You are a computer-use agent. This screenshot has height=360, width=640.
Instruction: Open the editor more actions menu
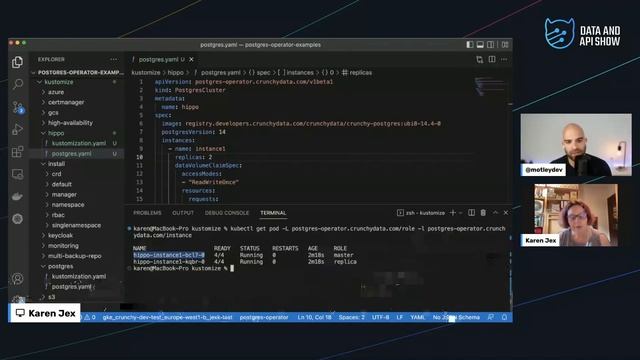point(504,60)
